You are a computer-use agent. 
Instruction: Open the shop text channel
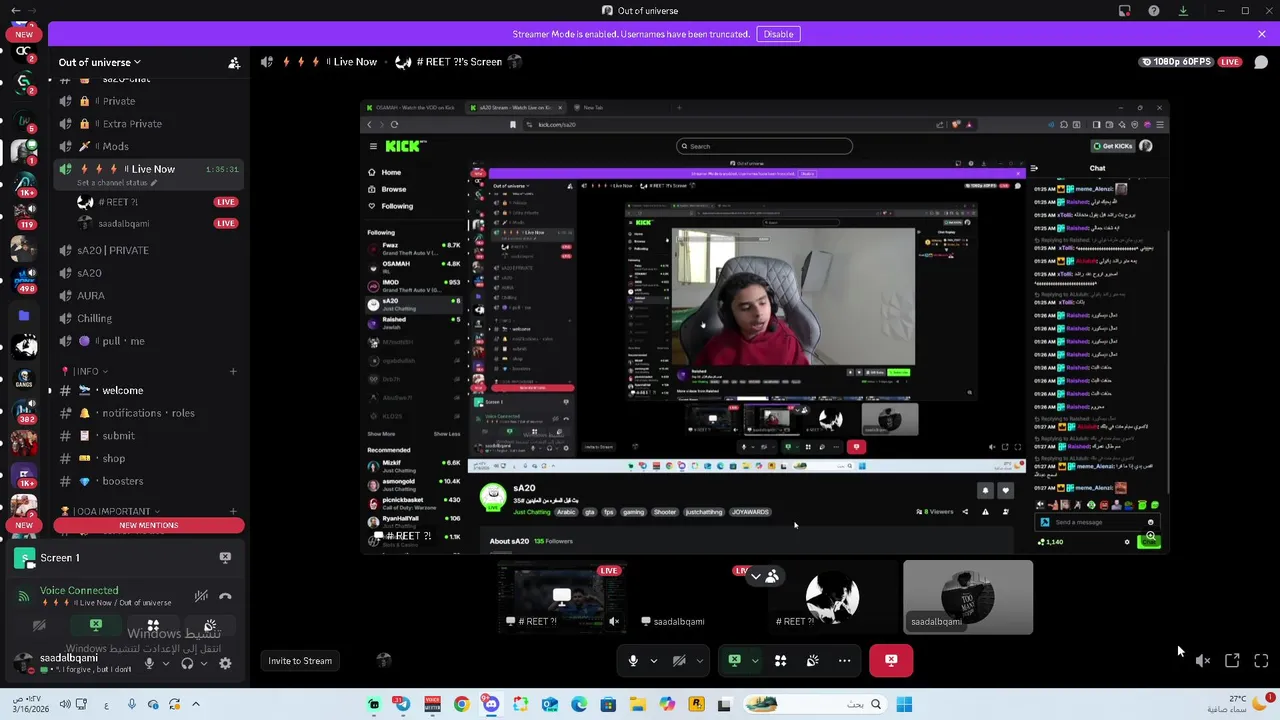150,459
